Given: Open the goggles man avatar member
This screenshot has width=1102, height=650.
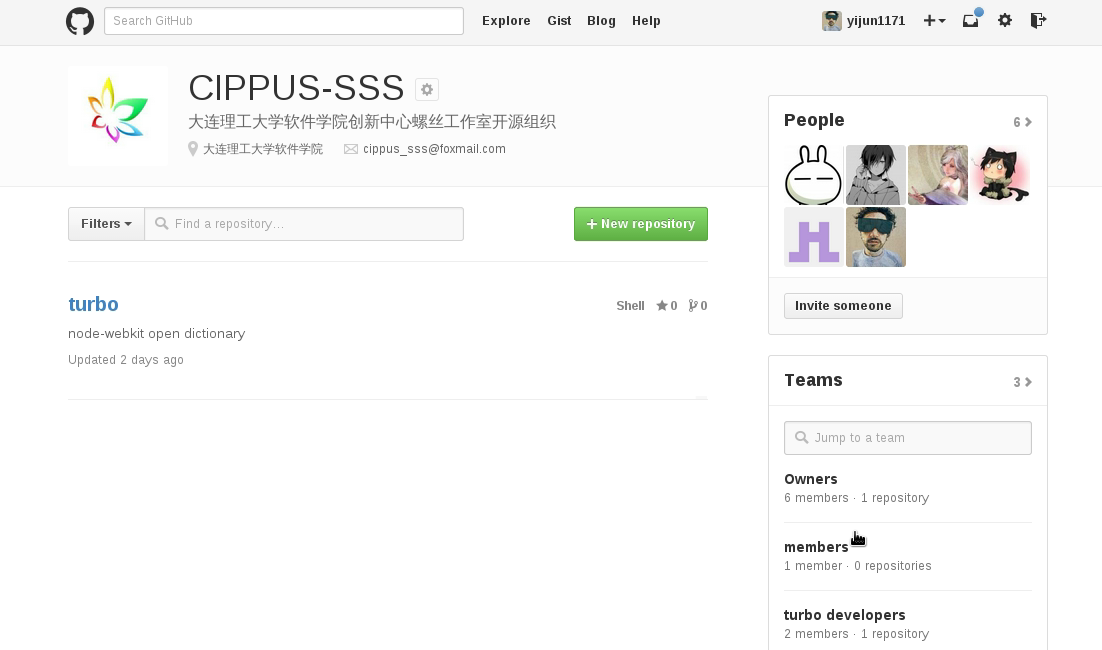Looking at the screenshot, I should (x=876, y=237).
